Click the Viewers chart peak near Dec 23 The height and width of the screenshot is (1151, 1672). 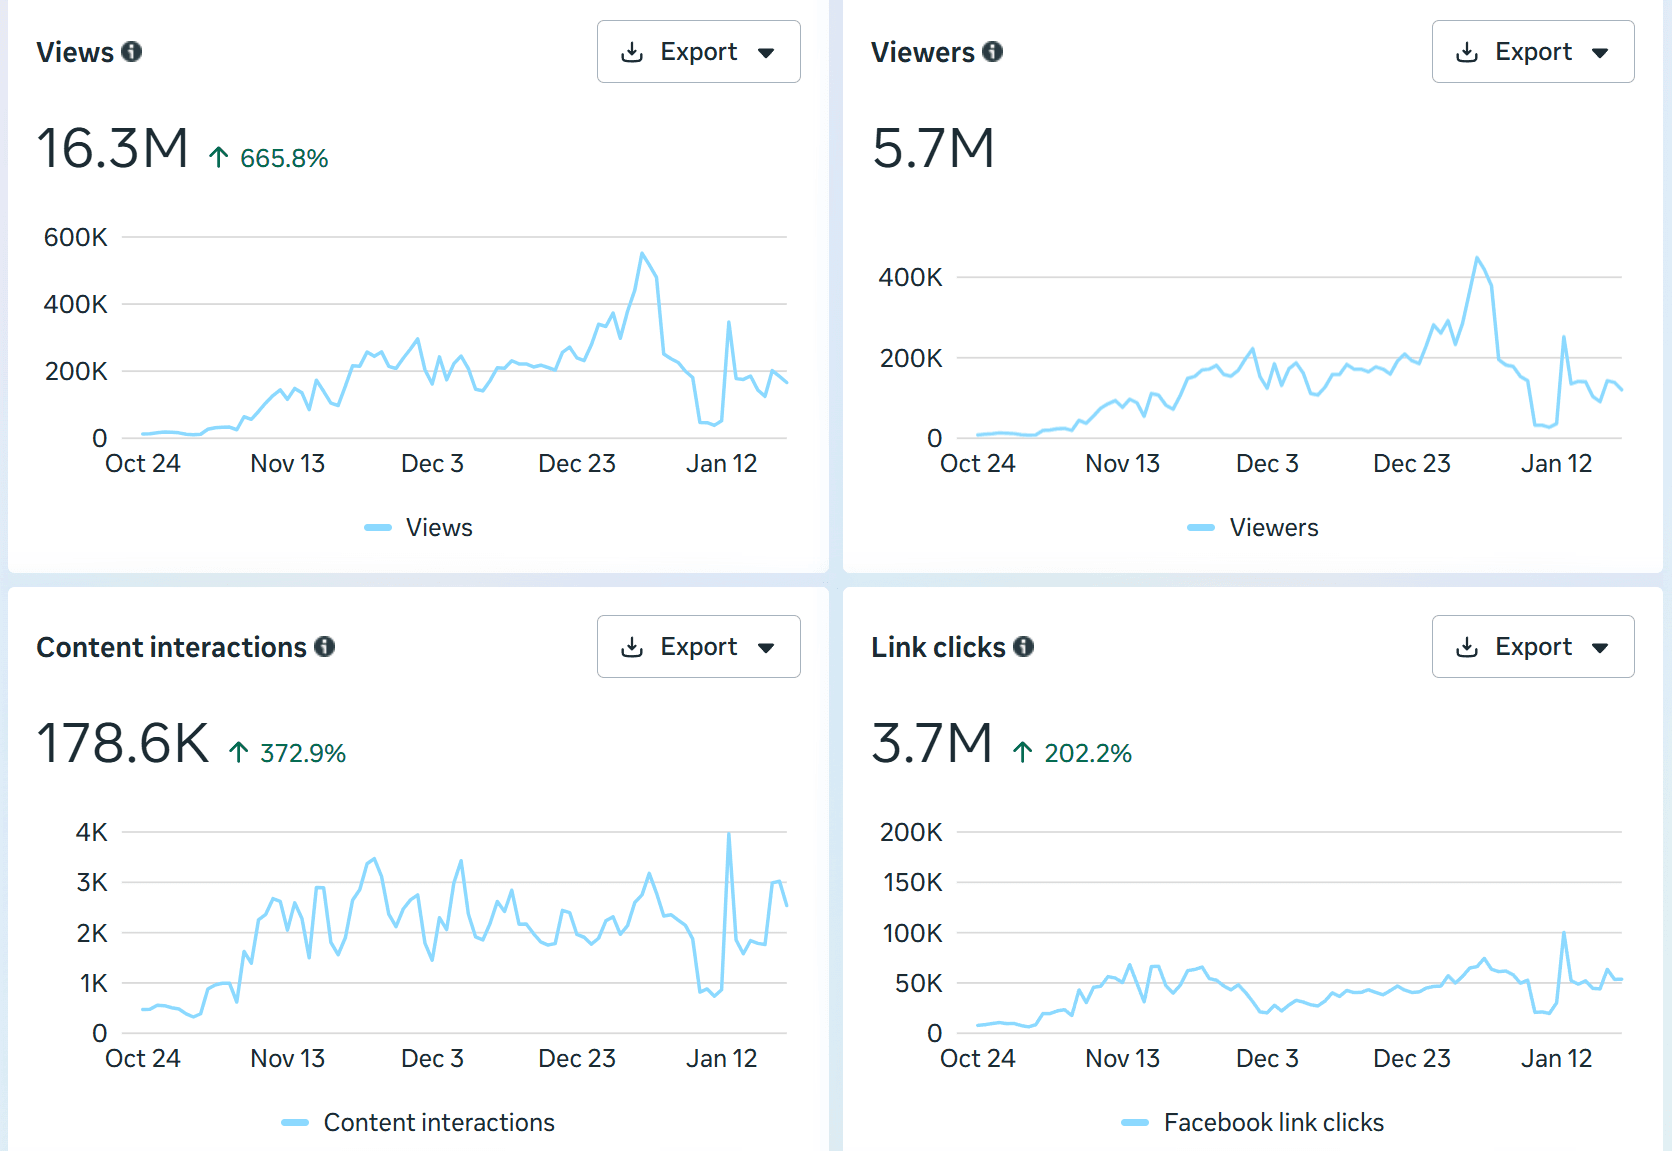click(x=1478, y=260)
